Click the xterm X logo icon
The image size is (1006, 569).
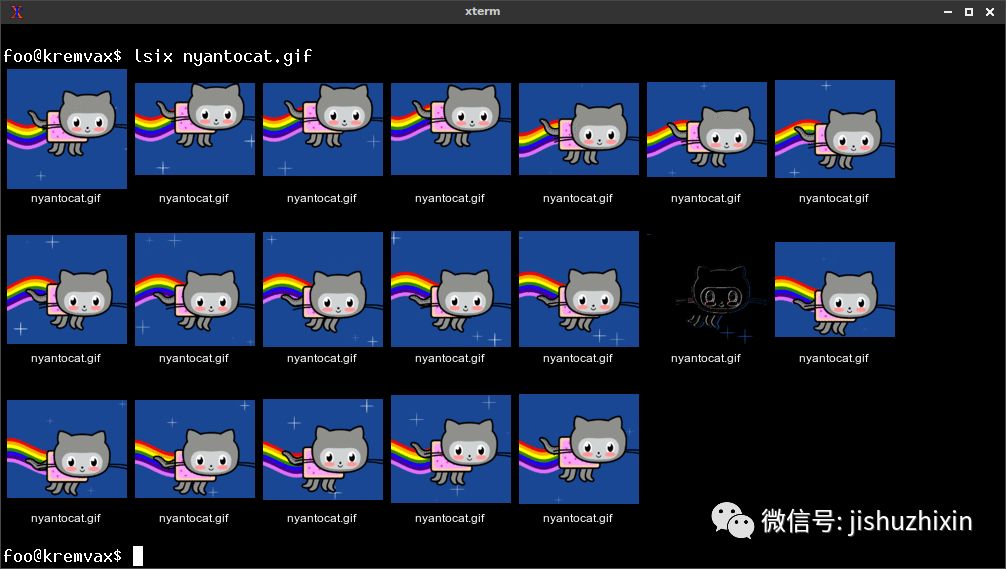(x=17, y=12)
